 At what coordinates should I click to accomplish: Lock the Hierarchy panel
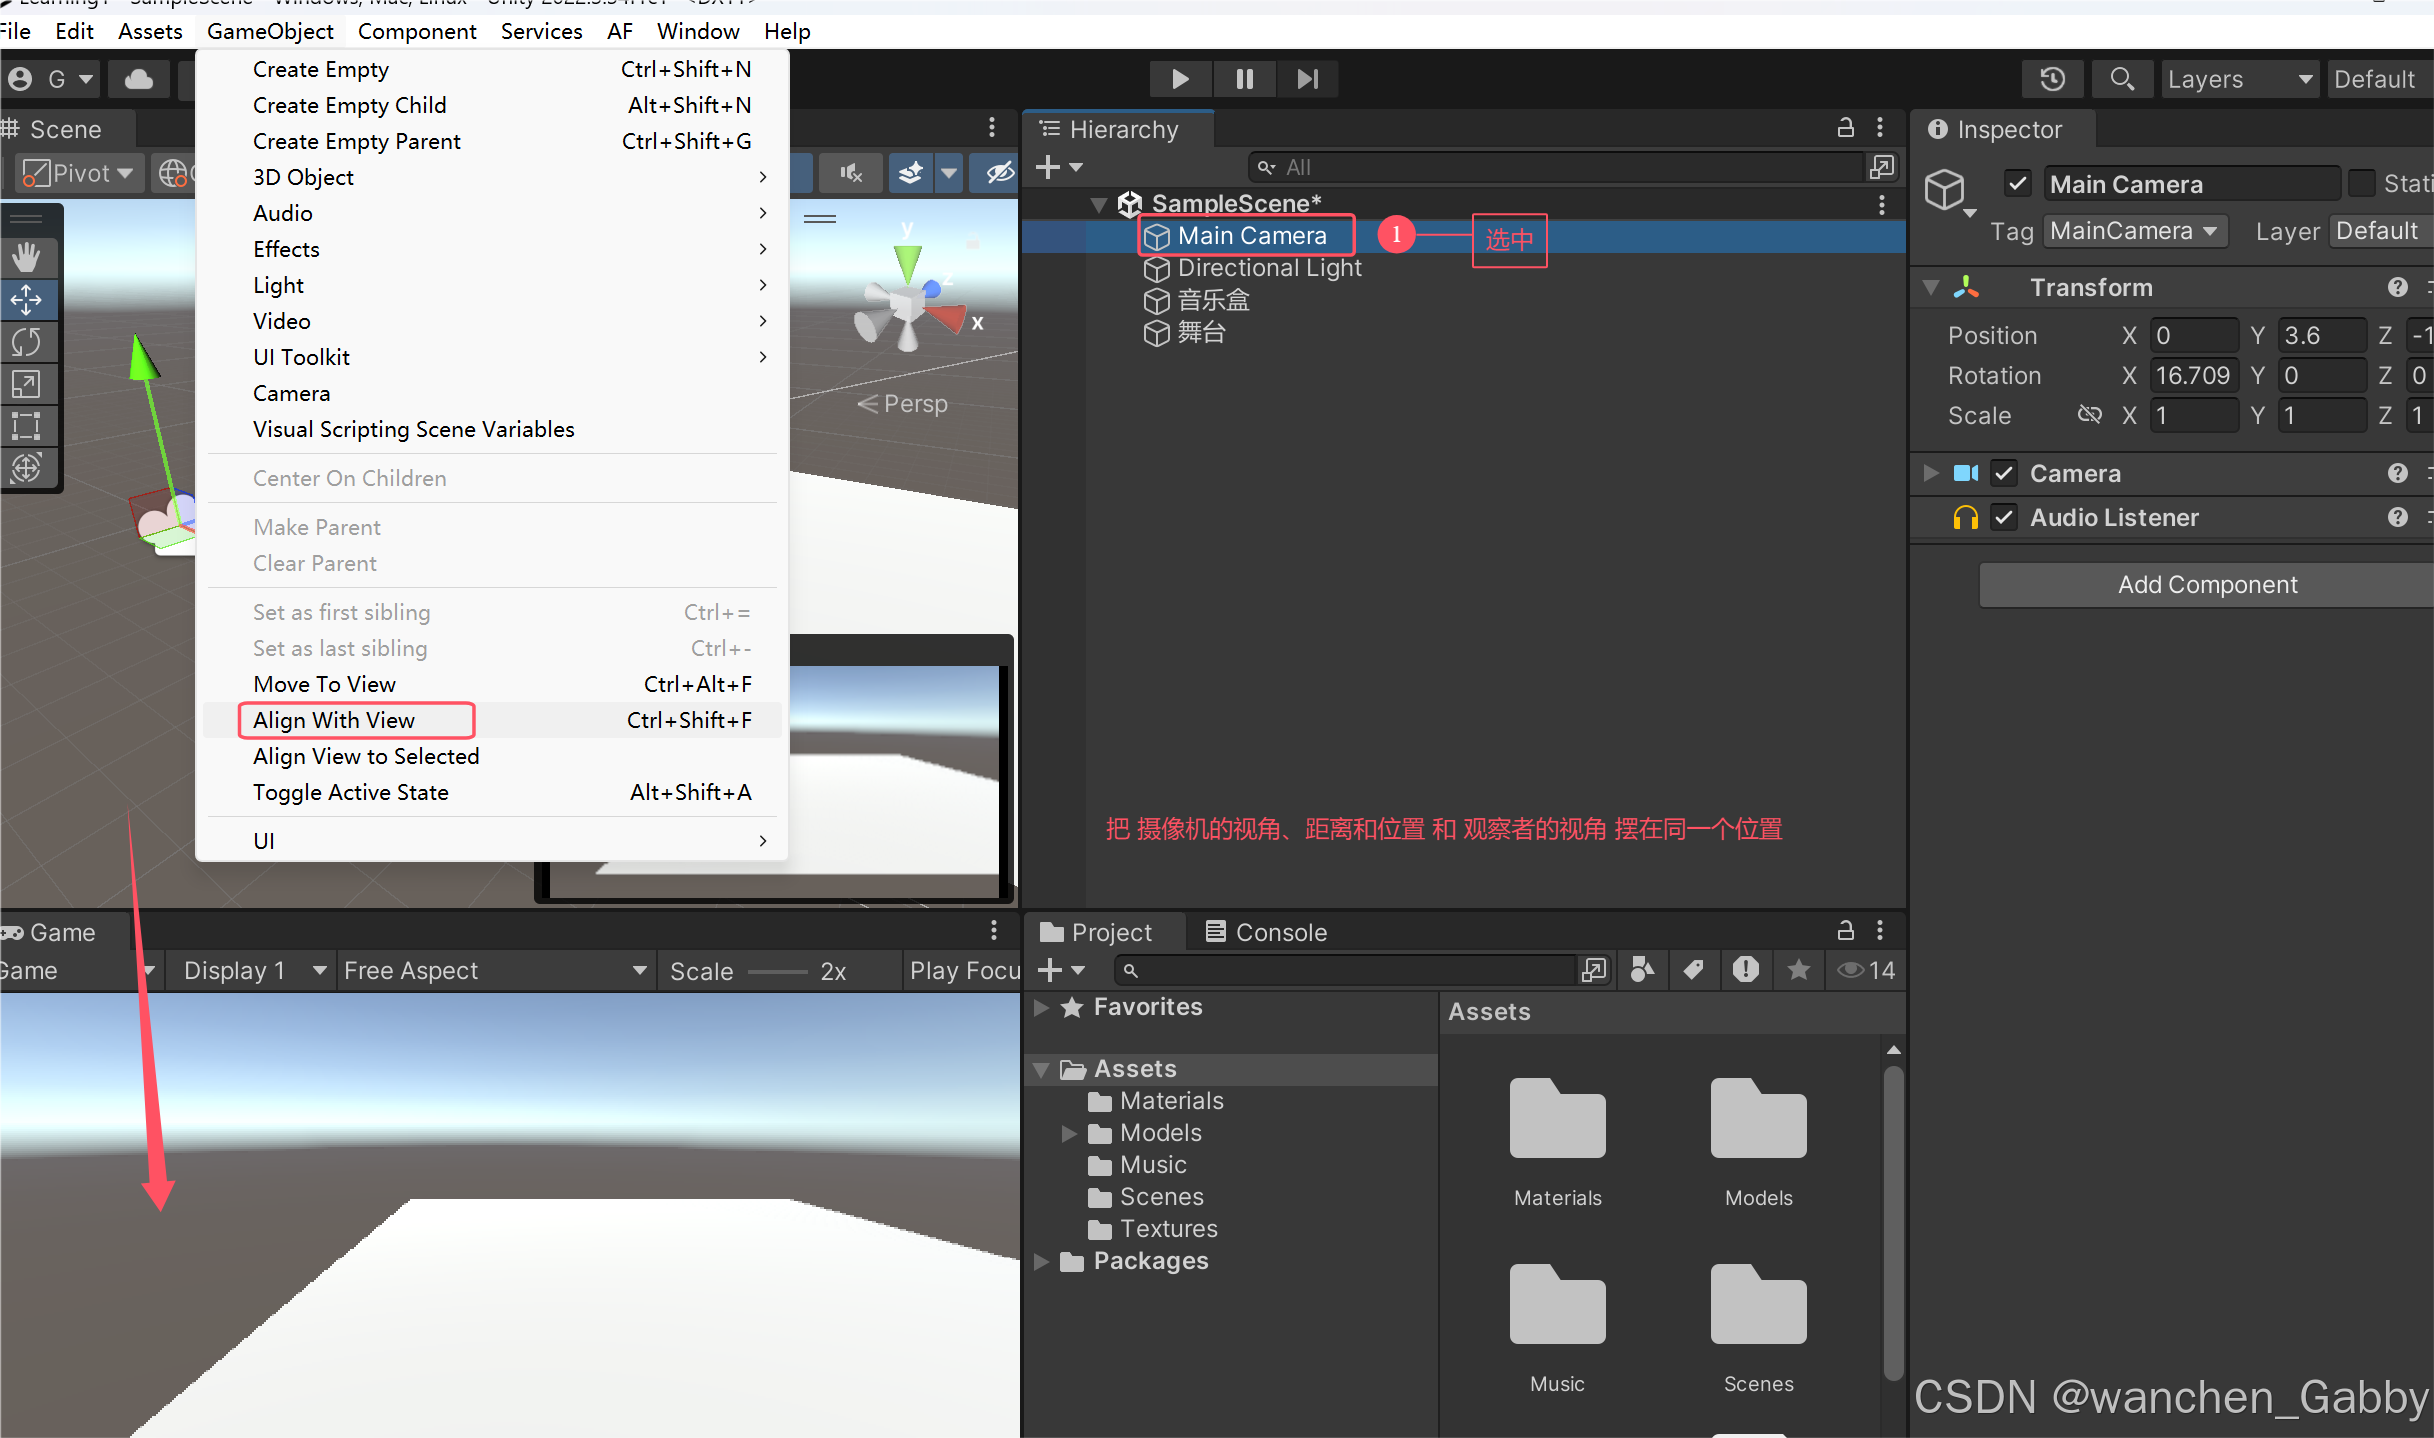point(1846,128)
